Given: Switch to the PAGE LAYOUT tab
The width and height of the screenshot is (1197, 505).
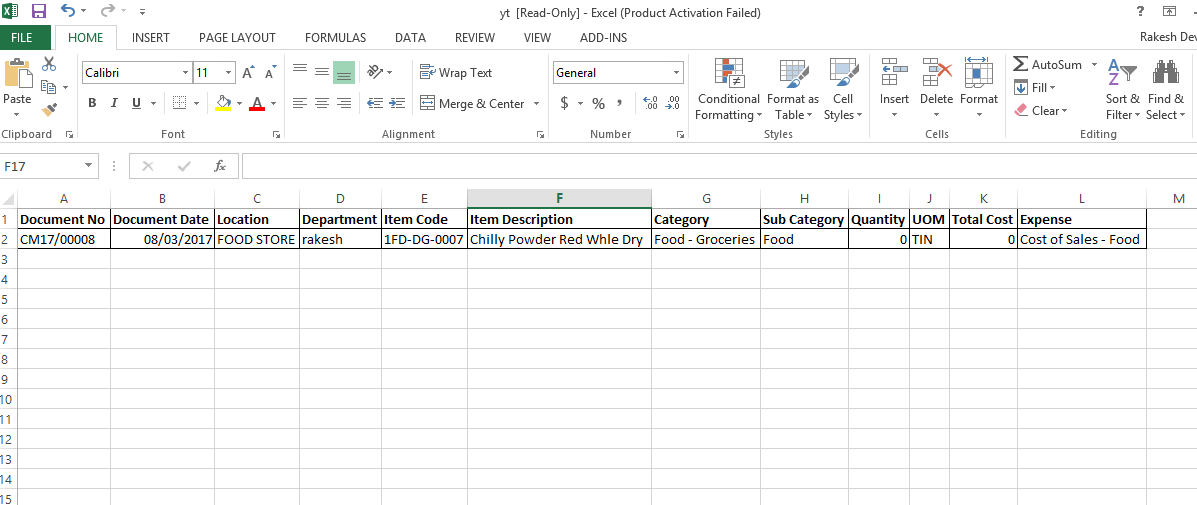Looking at the screenshot, I should (237, 38).
